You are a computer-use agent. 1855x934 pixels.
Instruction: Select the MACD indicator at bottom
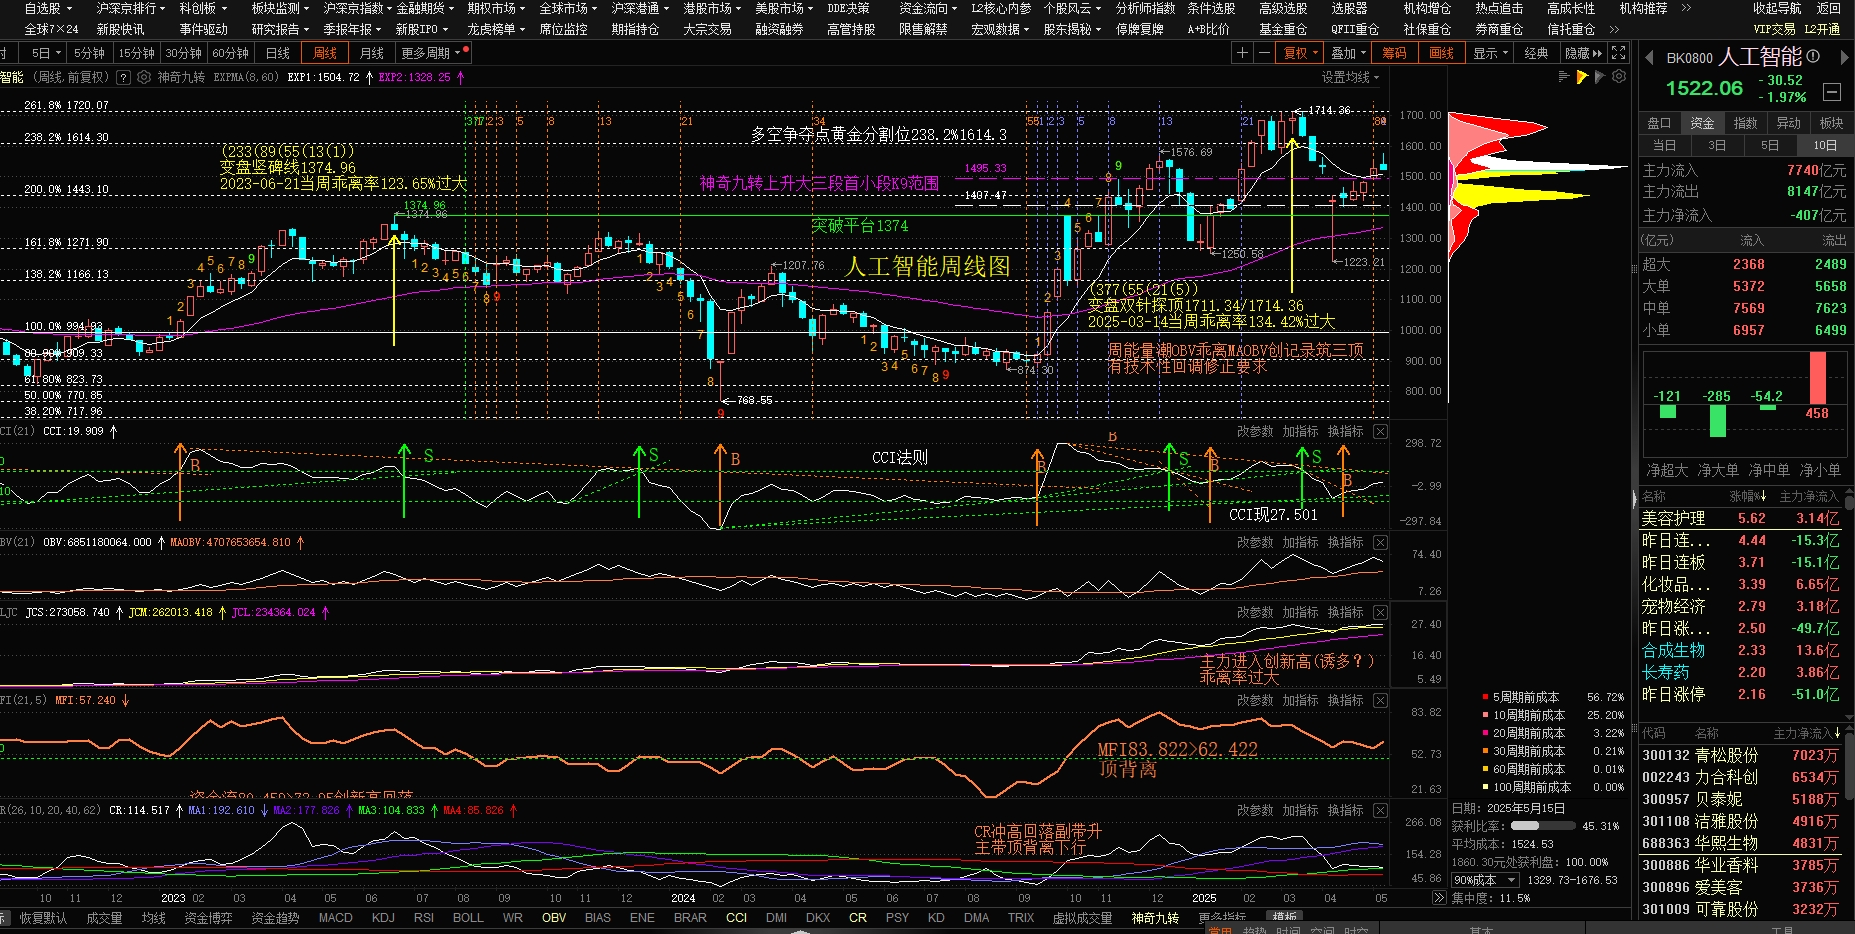click(x=335, y=917)
